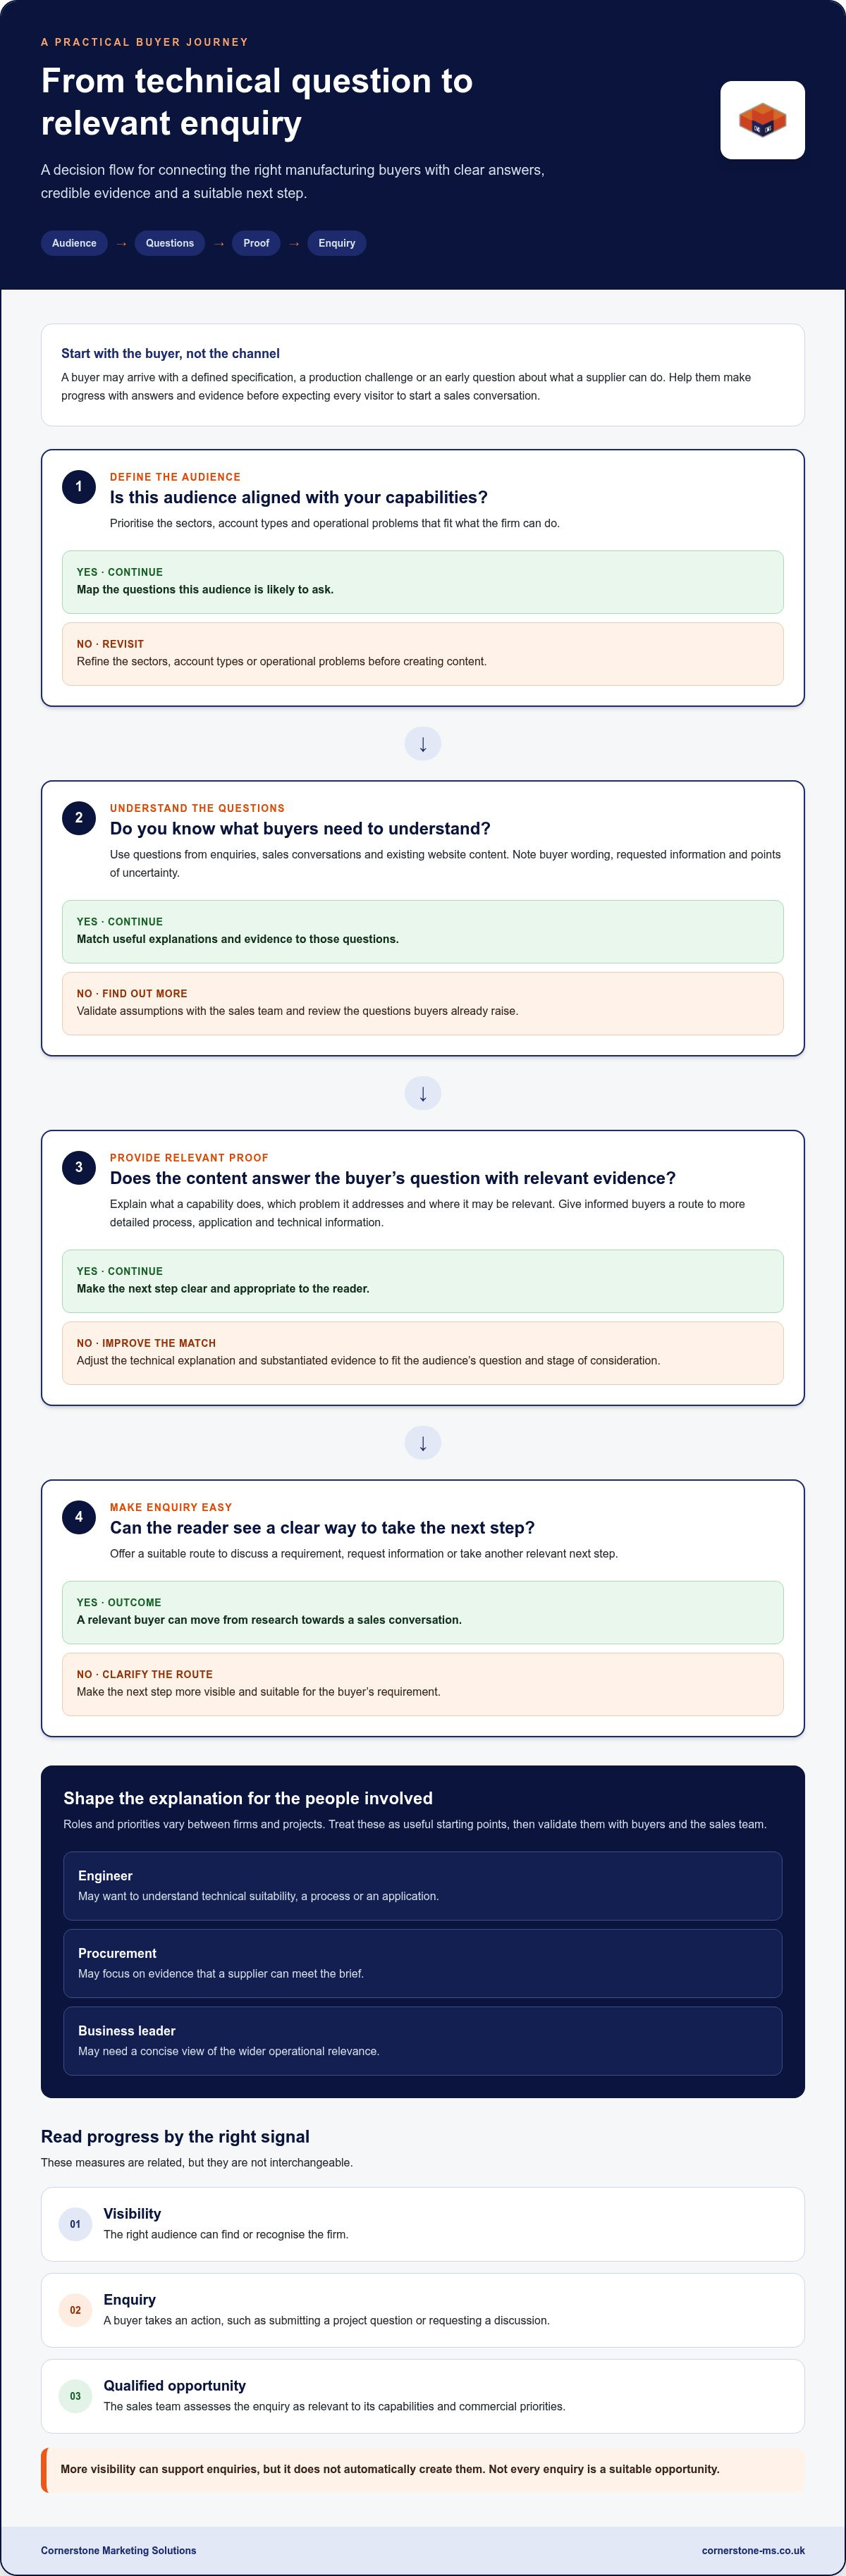
Task: Select the Audience pill in header
Action: coord(74,243)
